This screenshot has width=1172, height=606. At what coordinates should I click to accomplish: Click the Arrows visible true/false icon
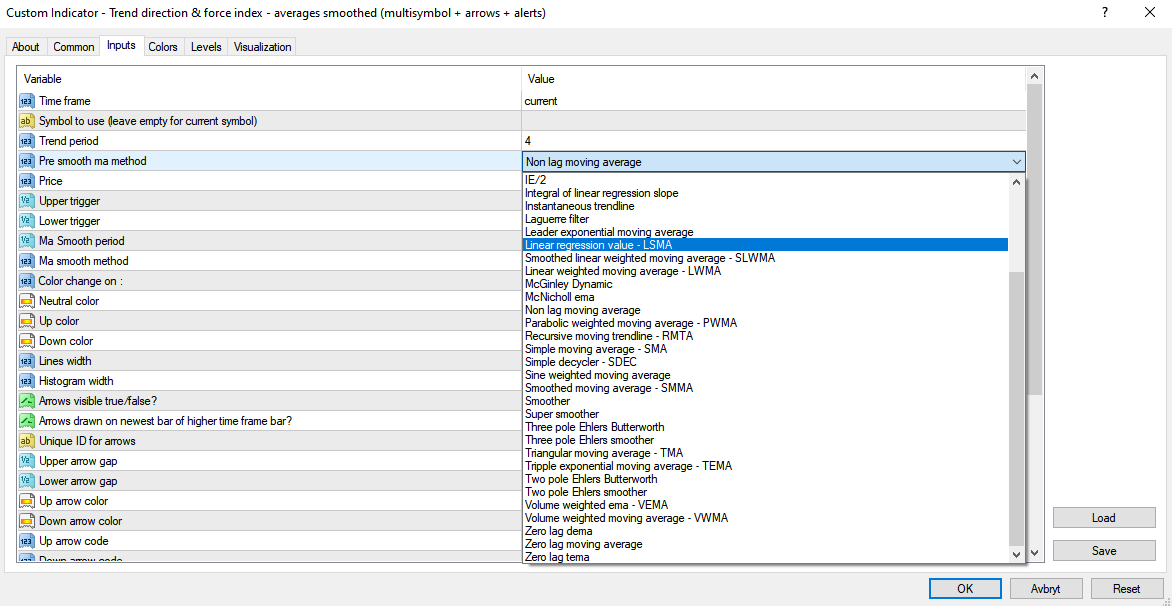[x=27, y=401]
